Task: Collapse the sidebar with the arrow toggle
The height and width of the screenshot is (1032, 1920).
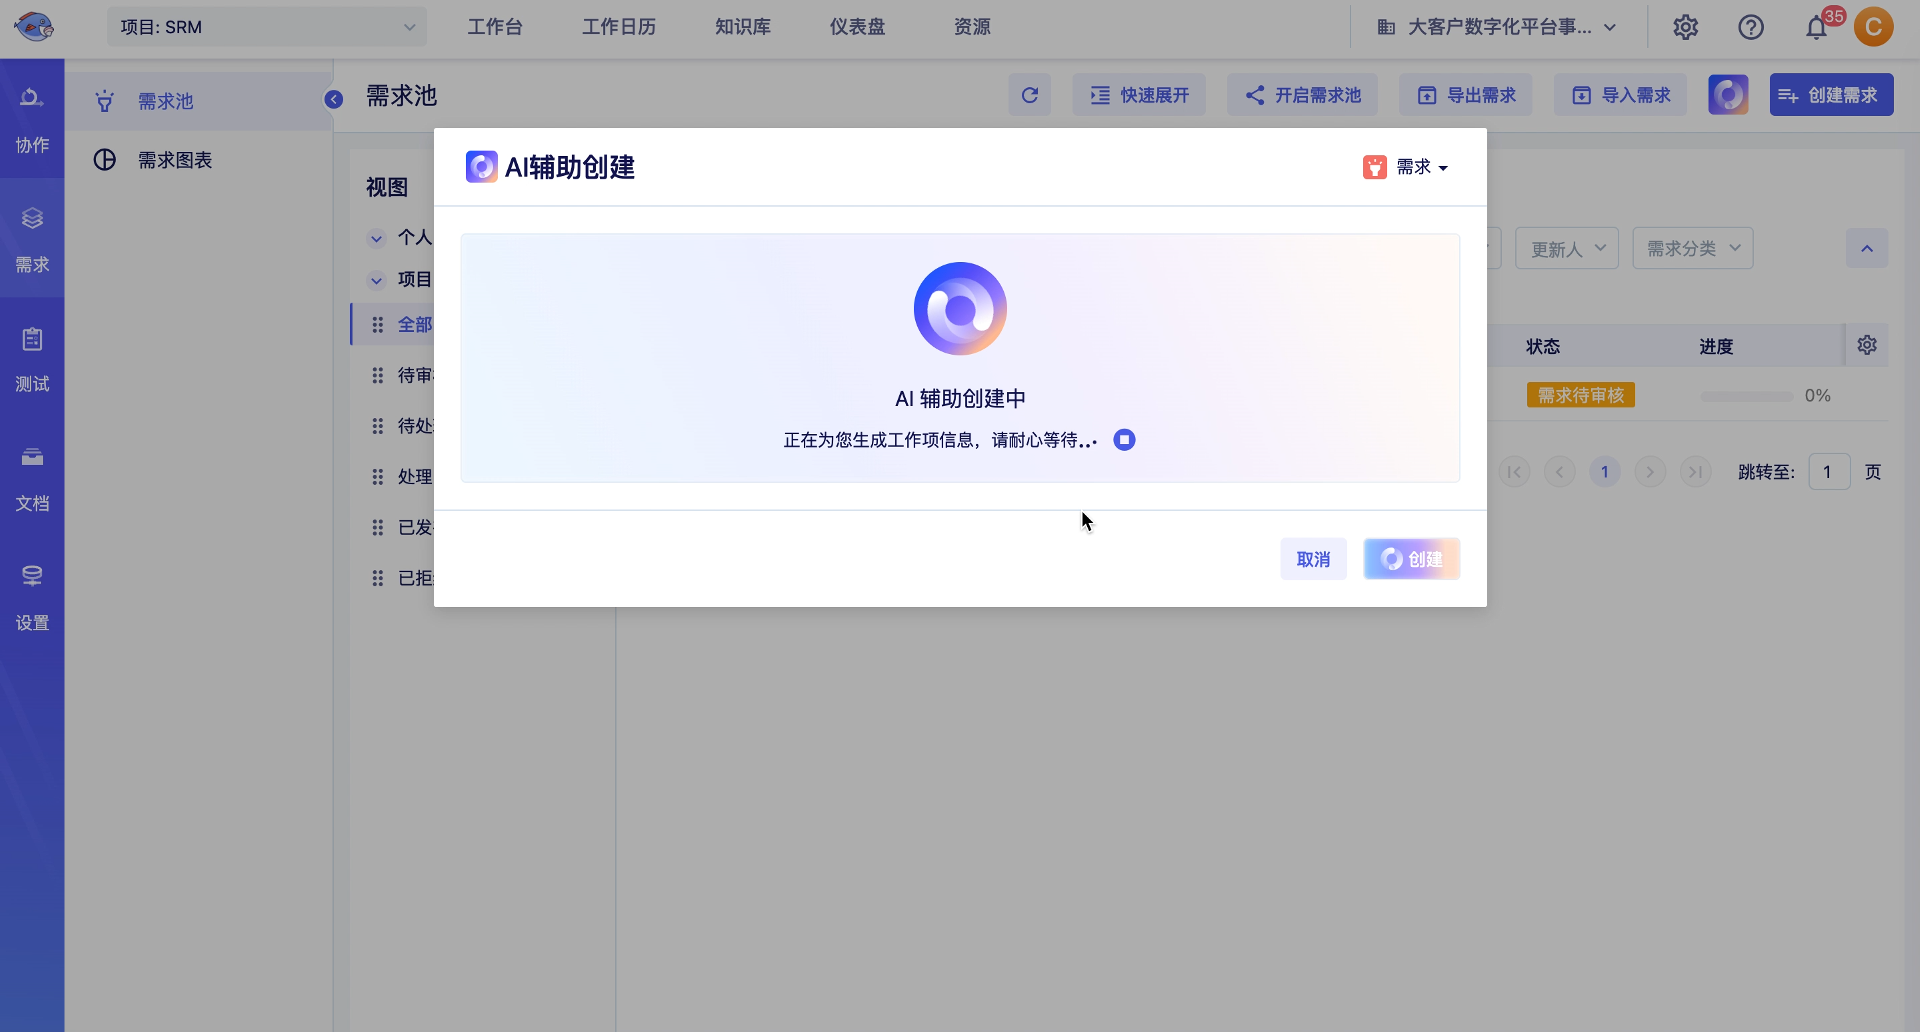Action: [x=334, y=99]
